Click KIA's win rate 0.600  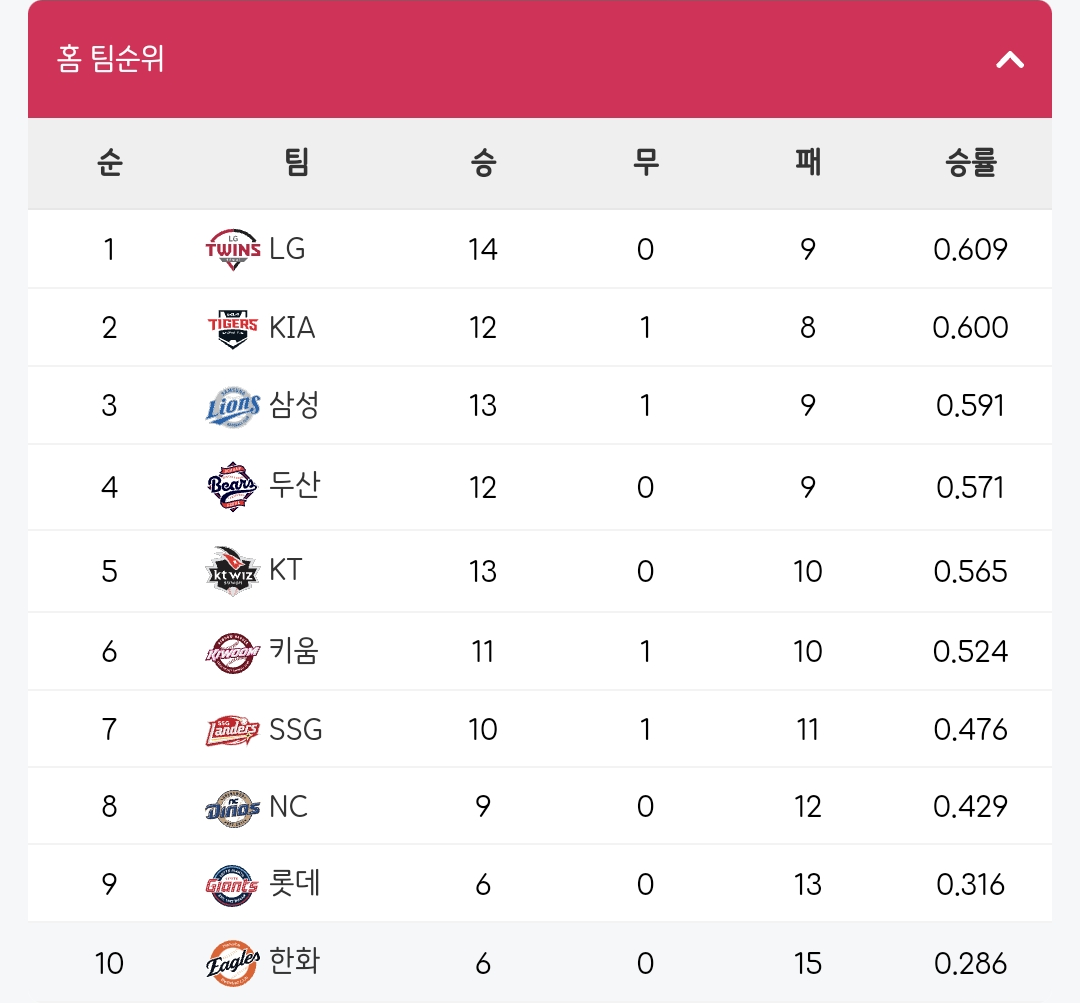coord(970,328)
